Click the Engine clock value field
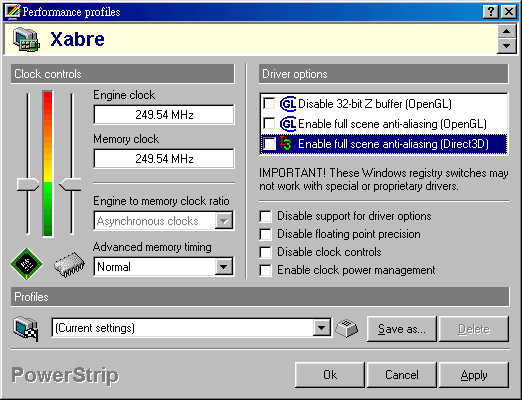 pos(164,115)
